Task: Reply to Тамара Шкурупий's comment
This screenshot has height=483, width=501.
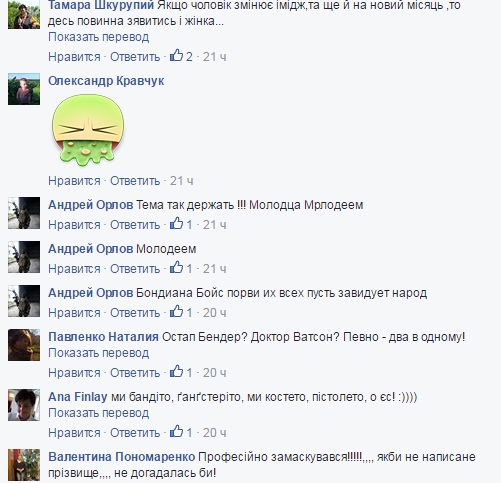Action: [135, 57]
